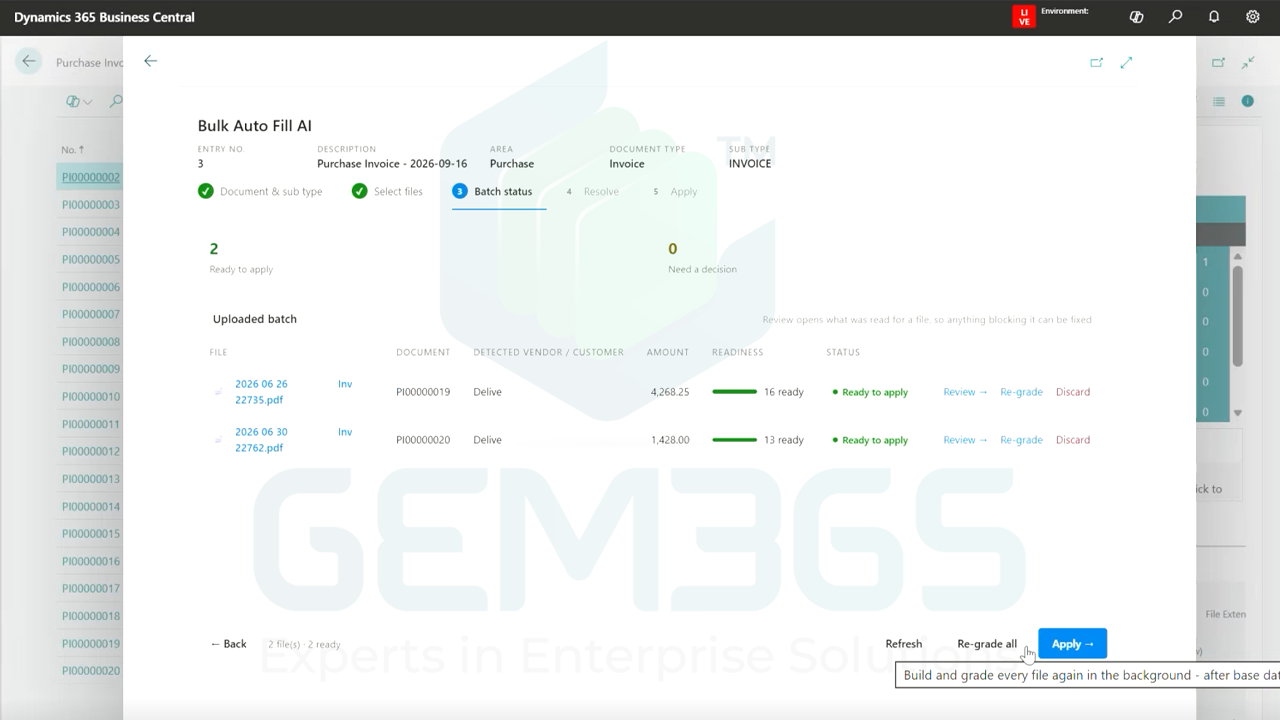Discard the PI00000020 file row
This screenshot has height=720, width=1280.
pyautogui.click(x=1073, y=440)
